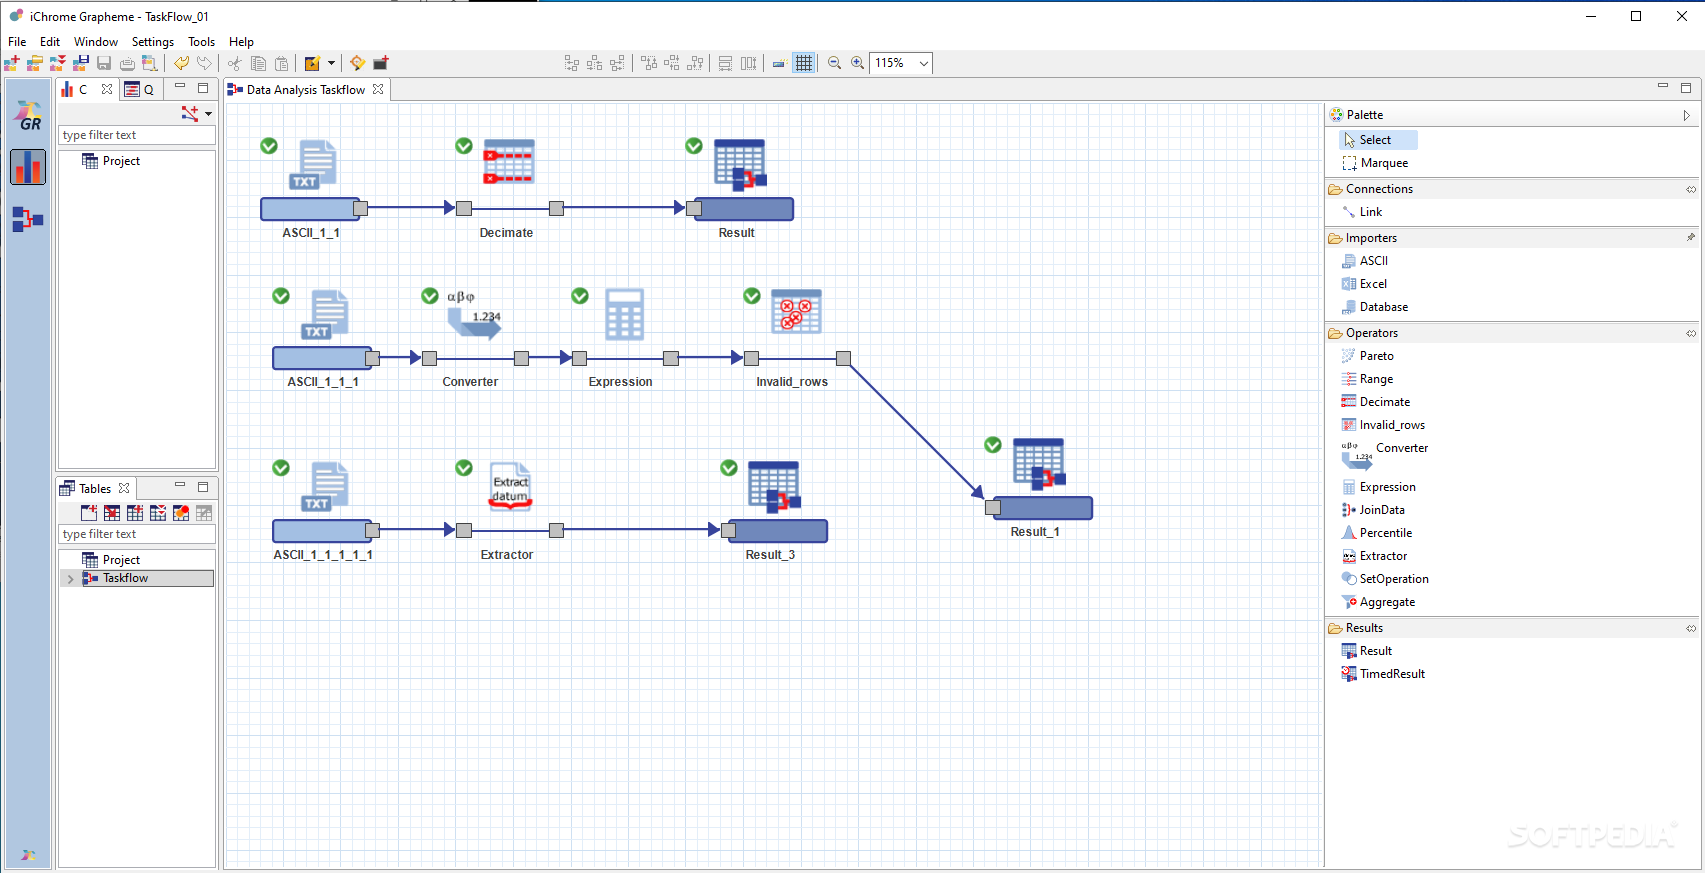The height and width of the screenshot is (873, 1705).
Task: Collapse the Connections palette section
Action: pyautogui.click(x=1691, y=189)
